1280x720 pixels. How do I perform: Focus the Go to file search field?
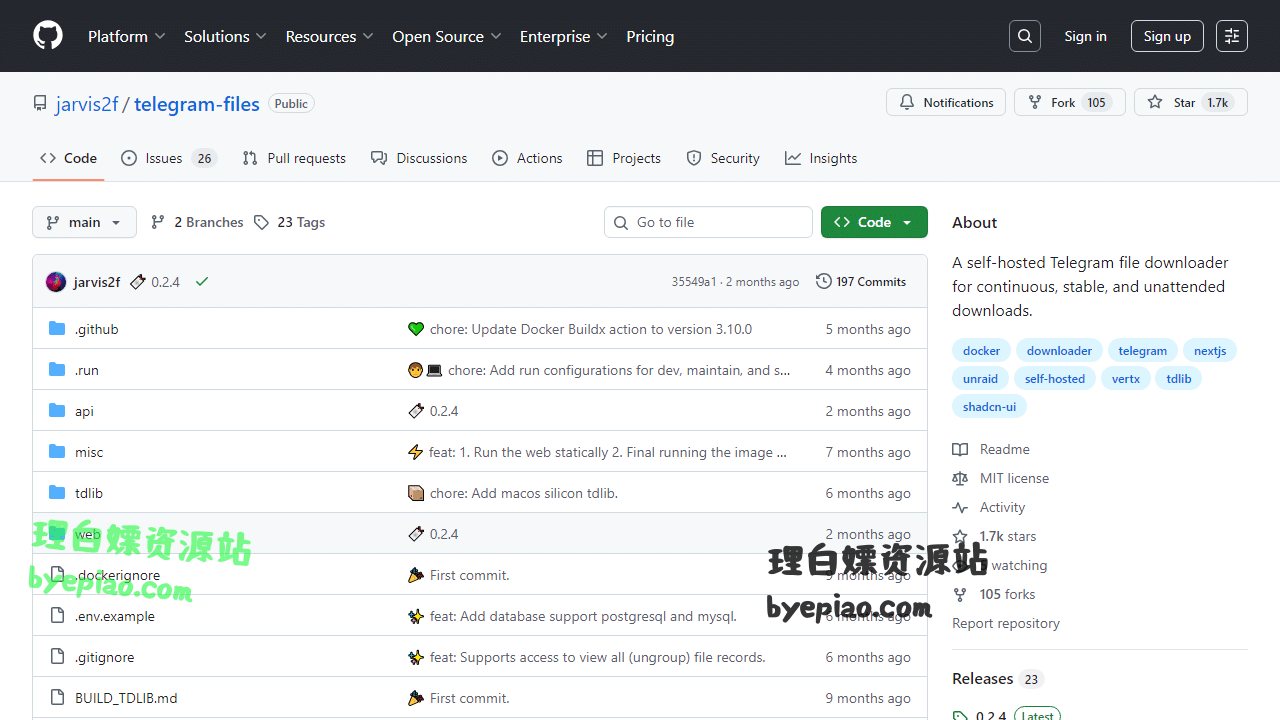pos(708,222)
